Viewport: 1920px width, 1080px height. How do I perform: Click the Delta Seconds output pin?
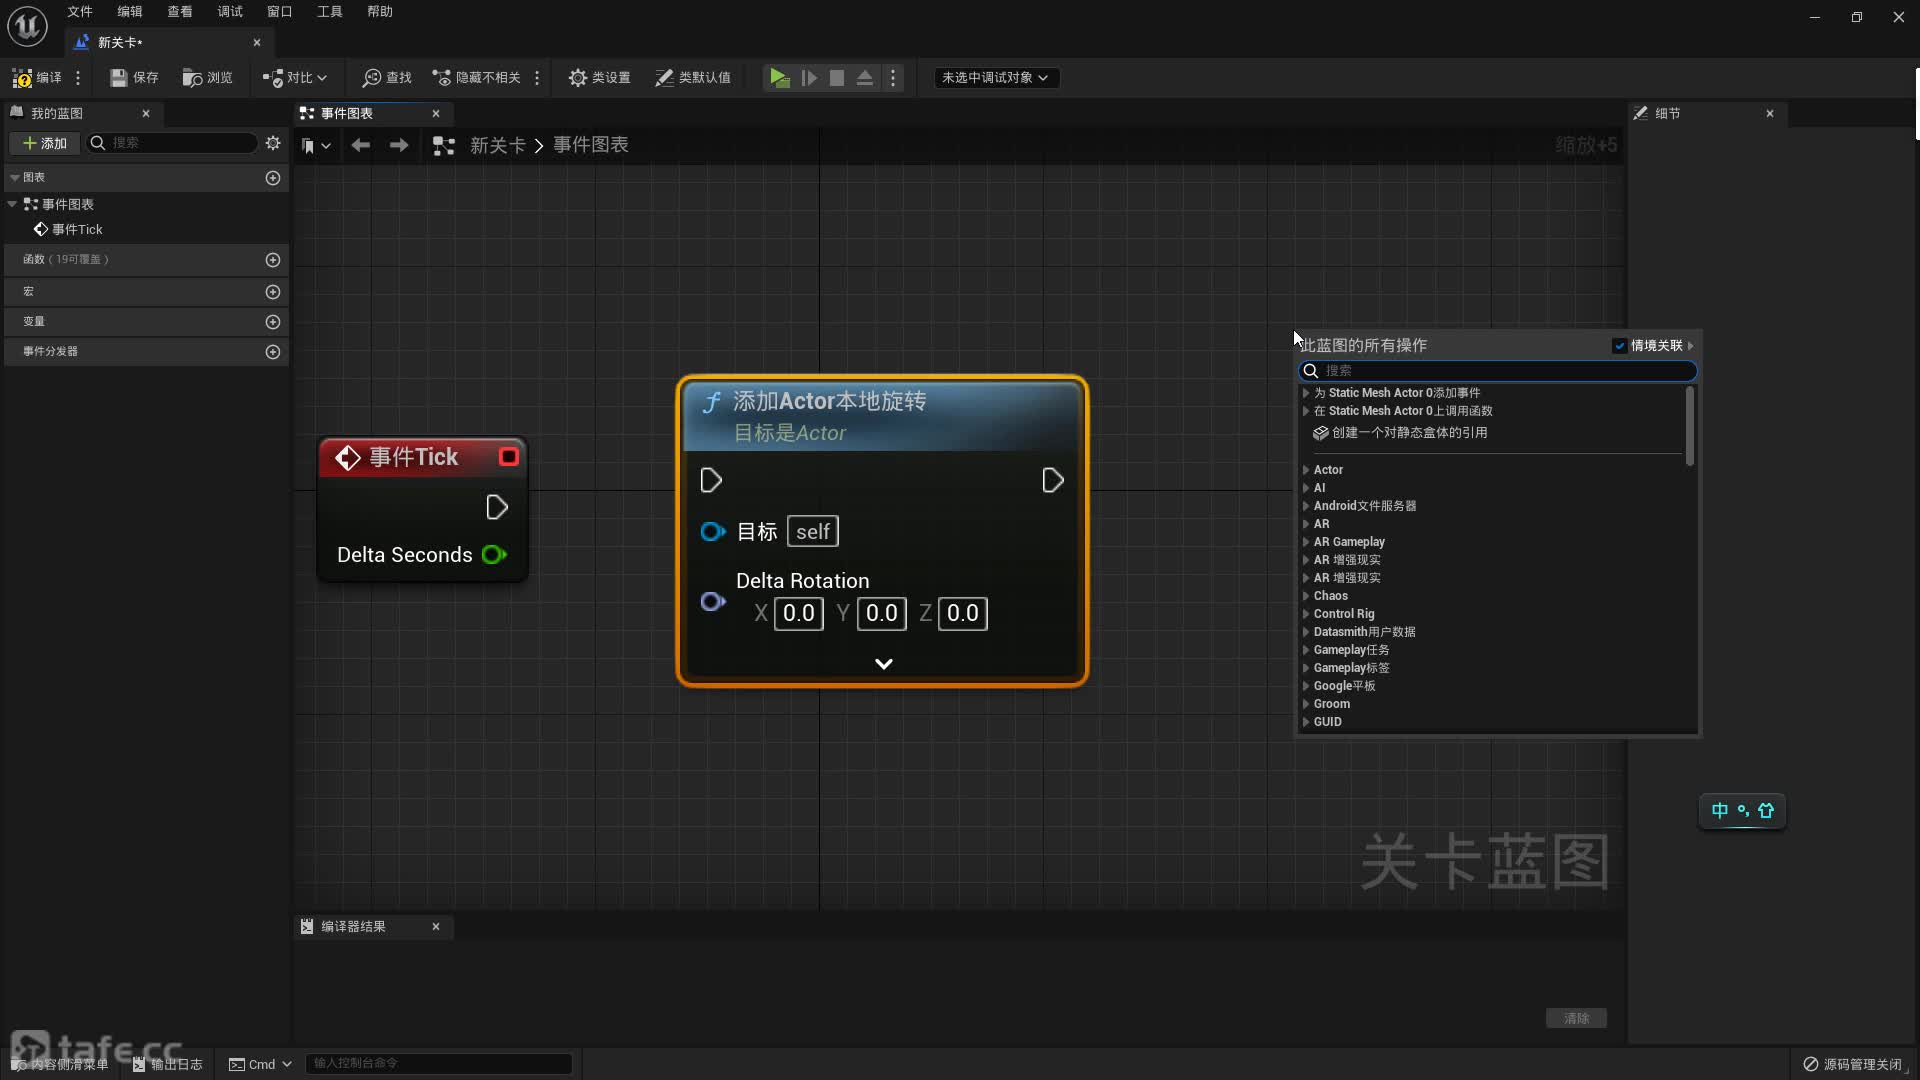[494, 554]
